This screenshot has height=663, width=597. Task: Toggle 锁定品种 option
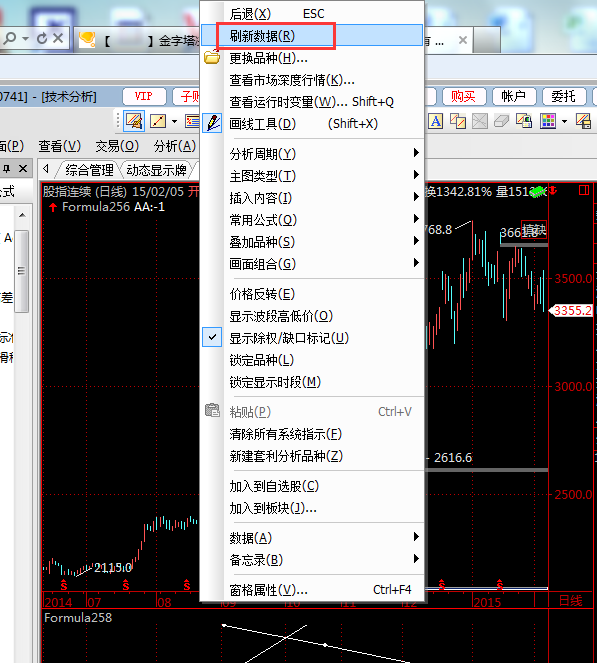click(x=312, y=360)
